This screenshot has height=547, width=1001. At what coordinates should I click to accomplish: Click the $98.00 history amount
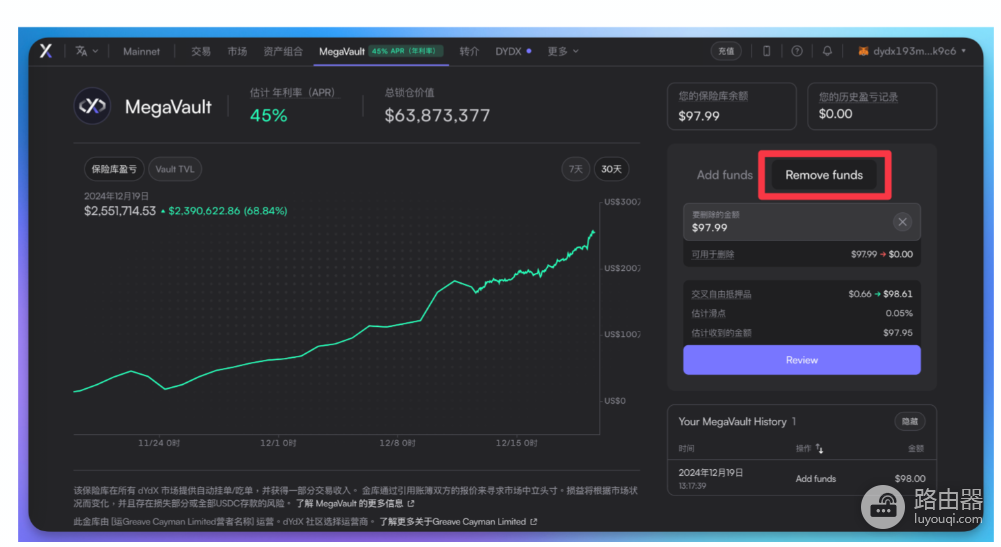click(x=910, y=479)
